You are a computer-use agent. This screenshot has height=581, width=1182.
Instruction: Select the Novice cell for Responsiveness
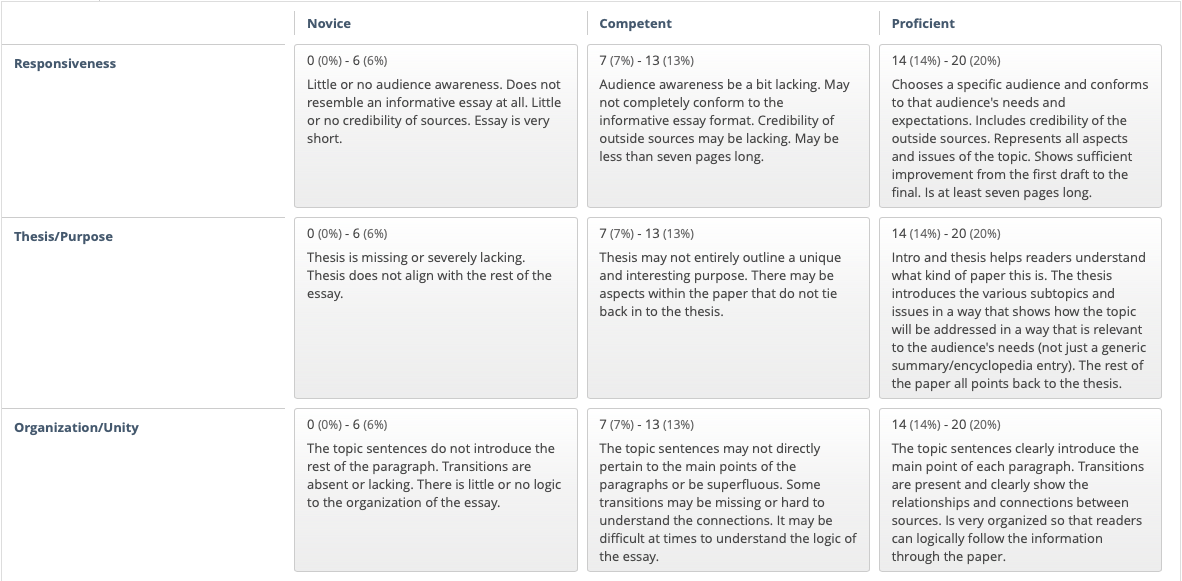[x=436, y=126]
